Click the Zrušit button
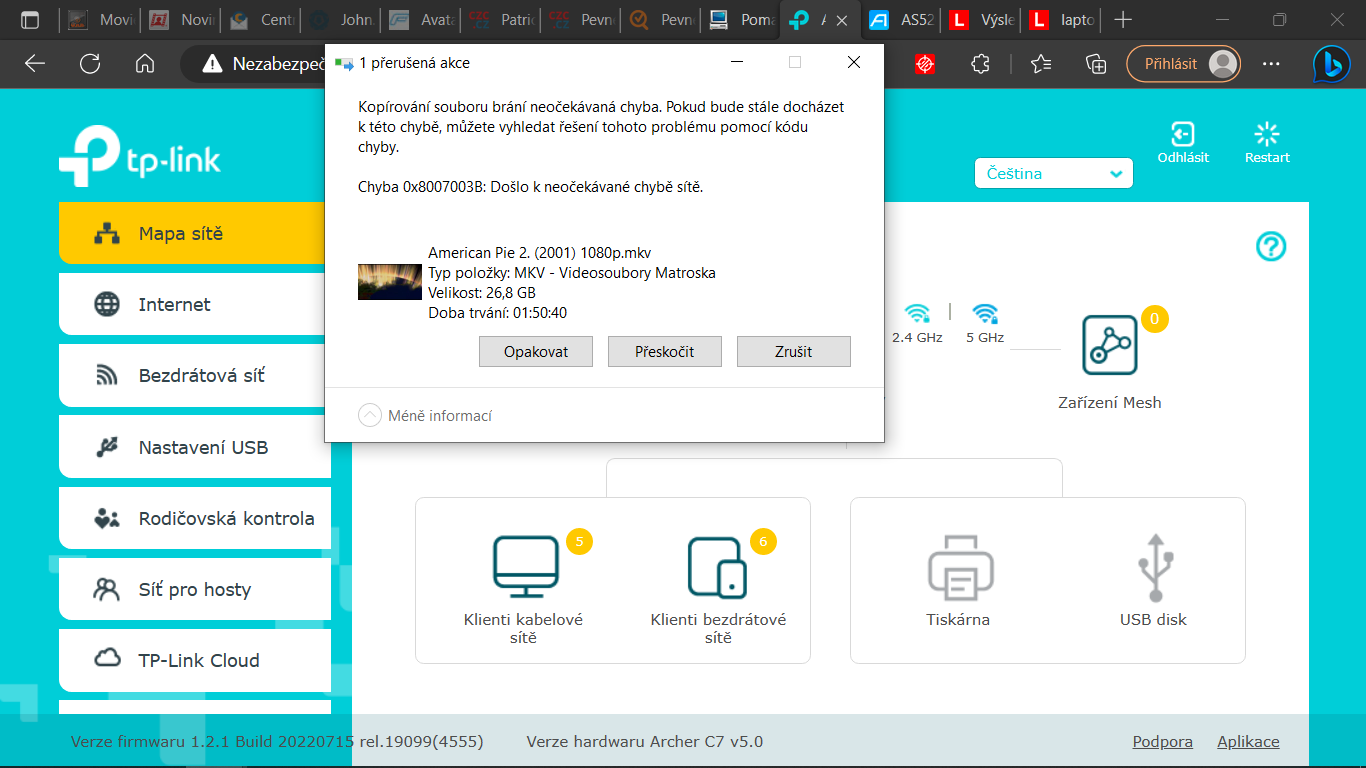 793,352
